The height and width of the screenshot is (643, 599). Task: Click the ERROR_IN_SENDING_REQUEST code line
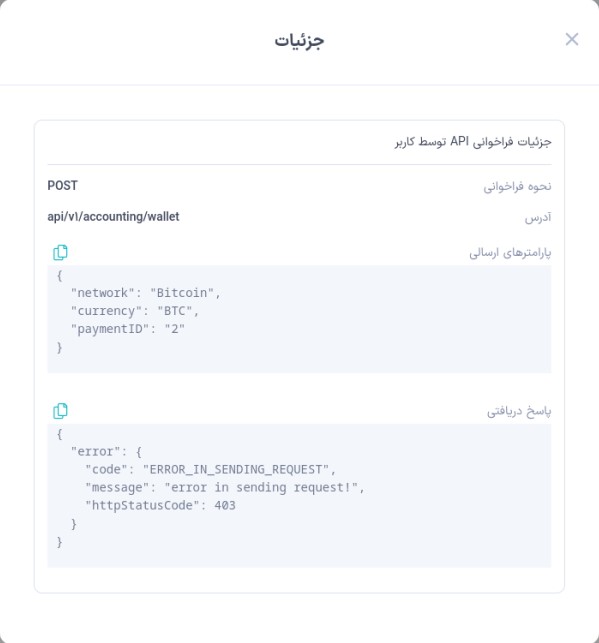point(211,470)
